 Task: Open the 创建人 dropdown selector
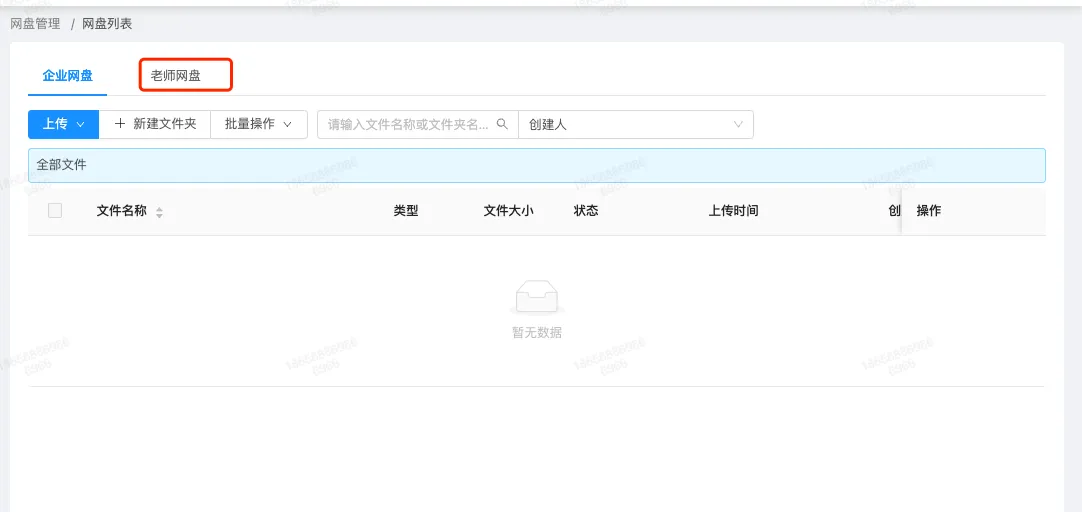[x=636, y=124]
